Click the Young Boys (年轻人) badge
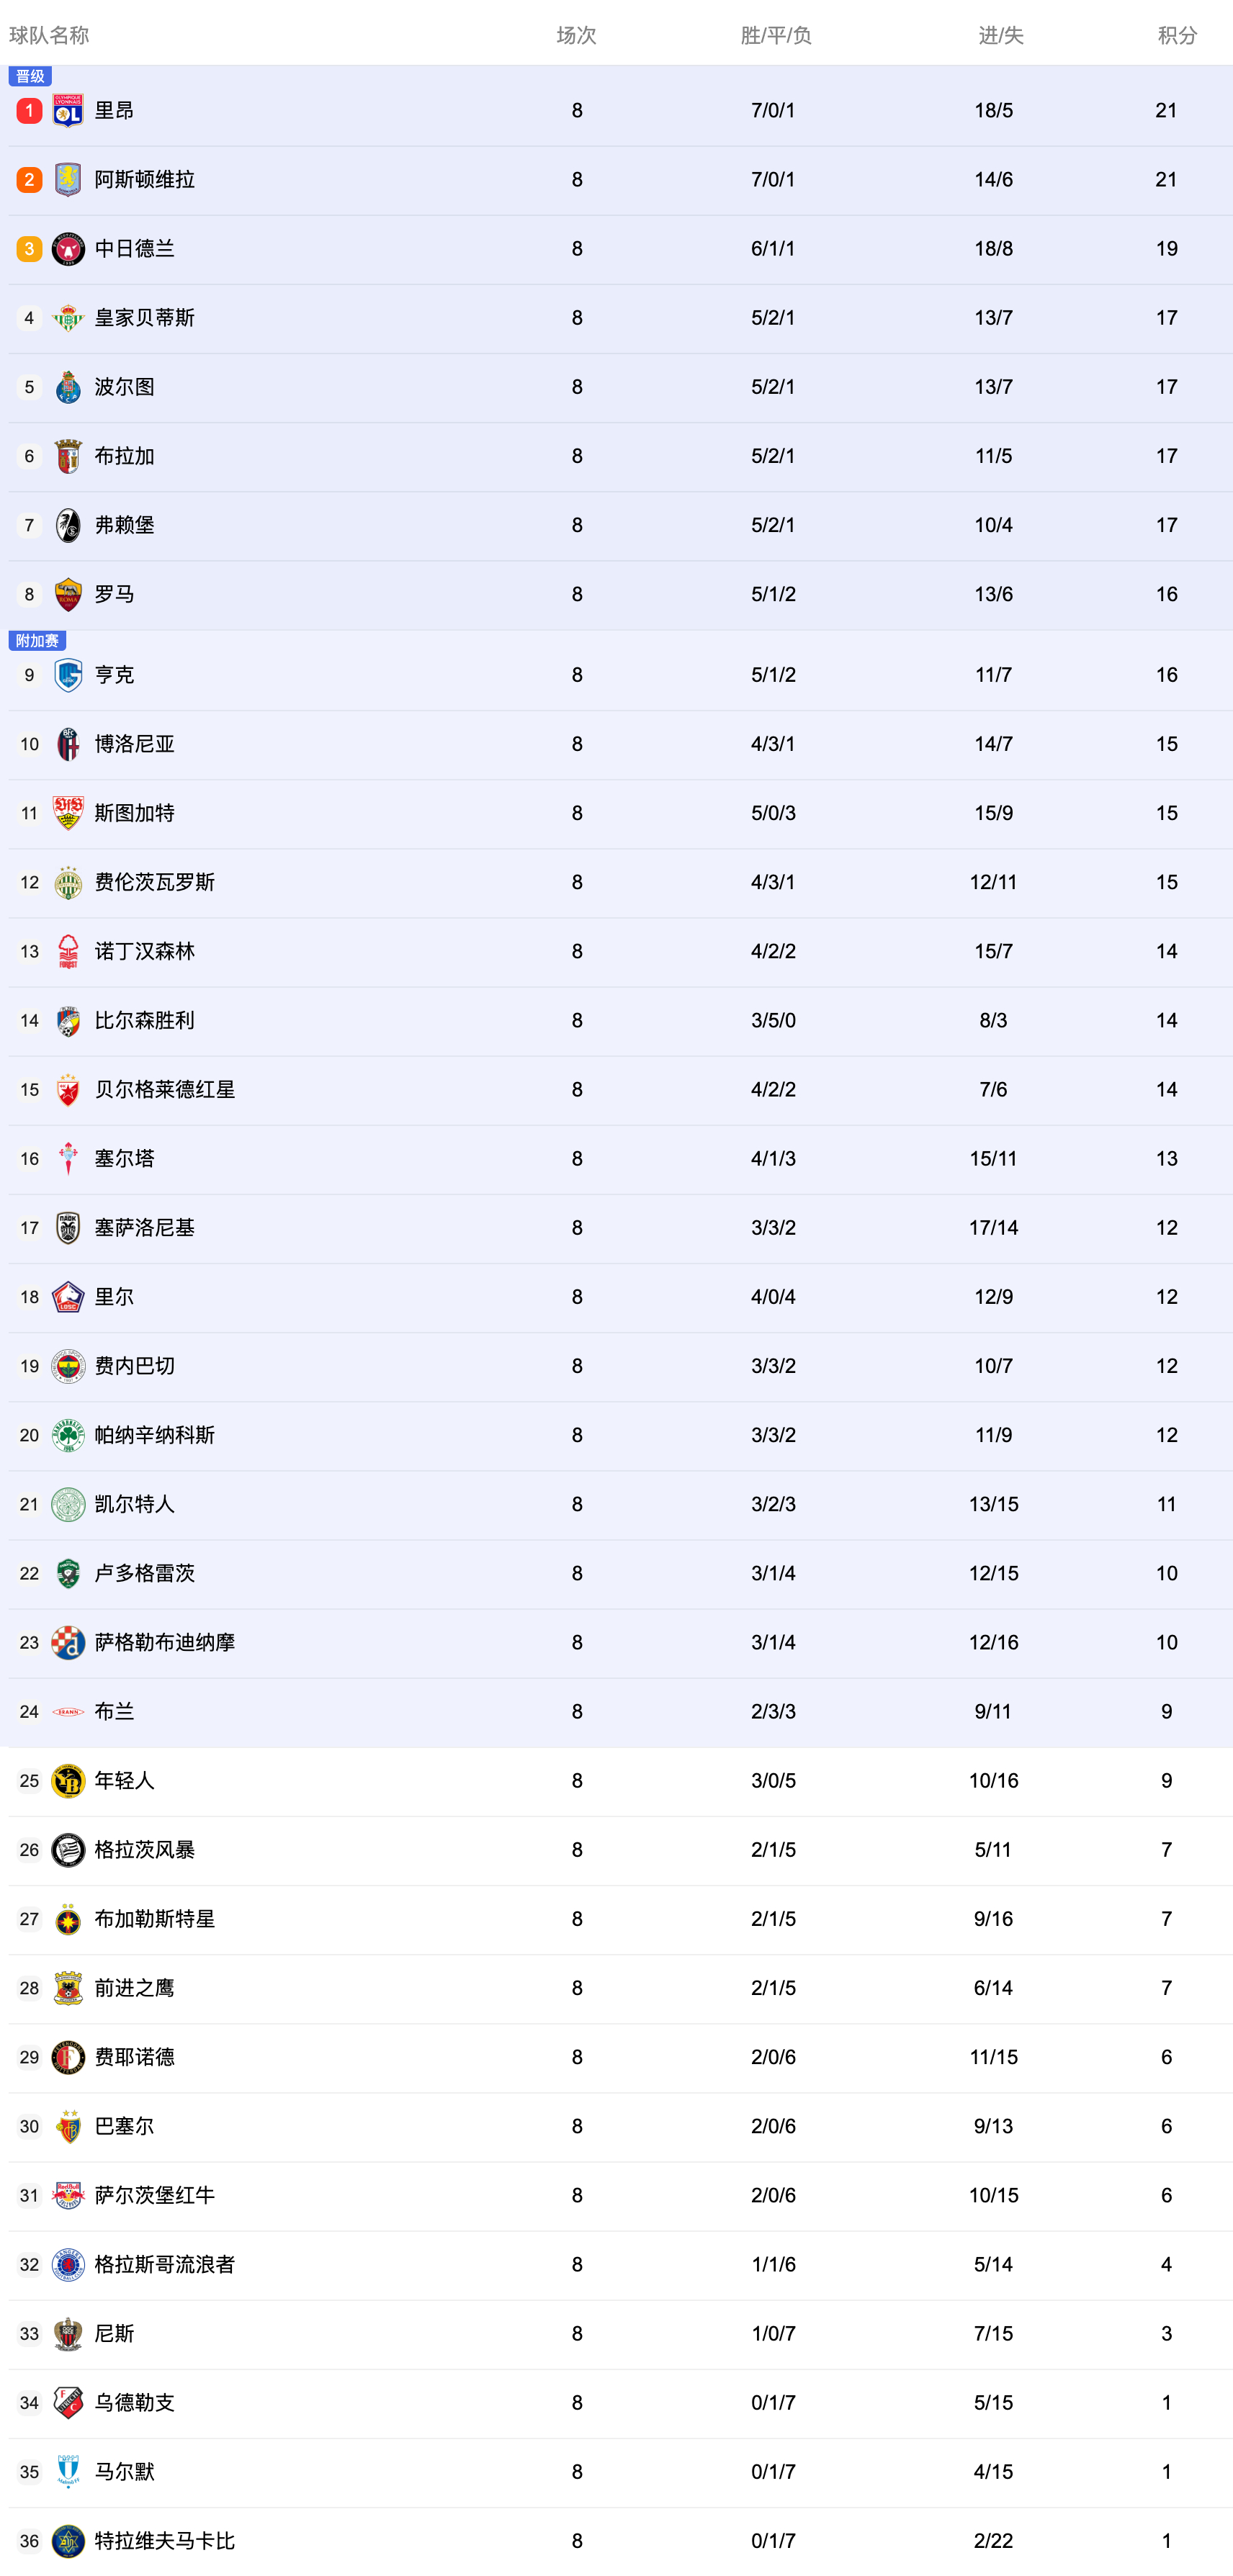1233x2576 pixels. pos(68,1781)
